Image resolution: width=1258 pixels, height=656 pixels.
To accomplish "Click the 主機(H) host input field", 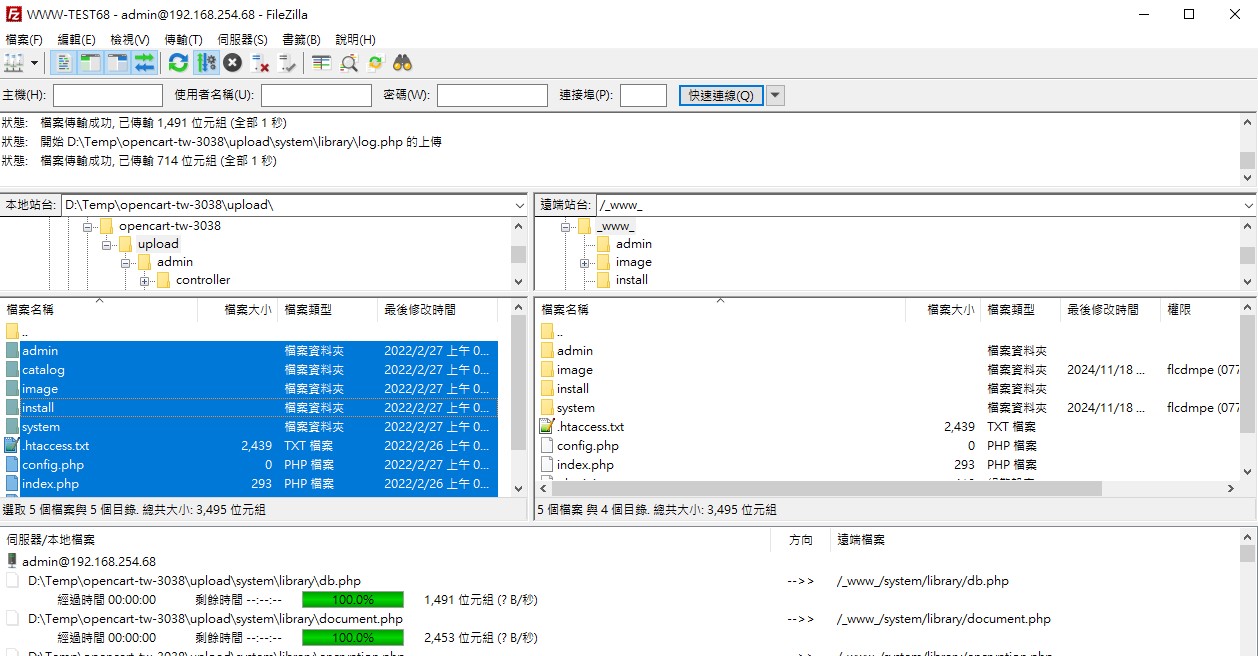I will 108,95.
